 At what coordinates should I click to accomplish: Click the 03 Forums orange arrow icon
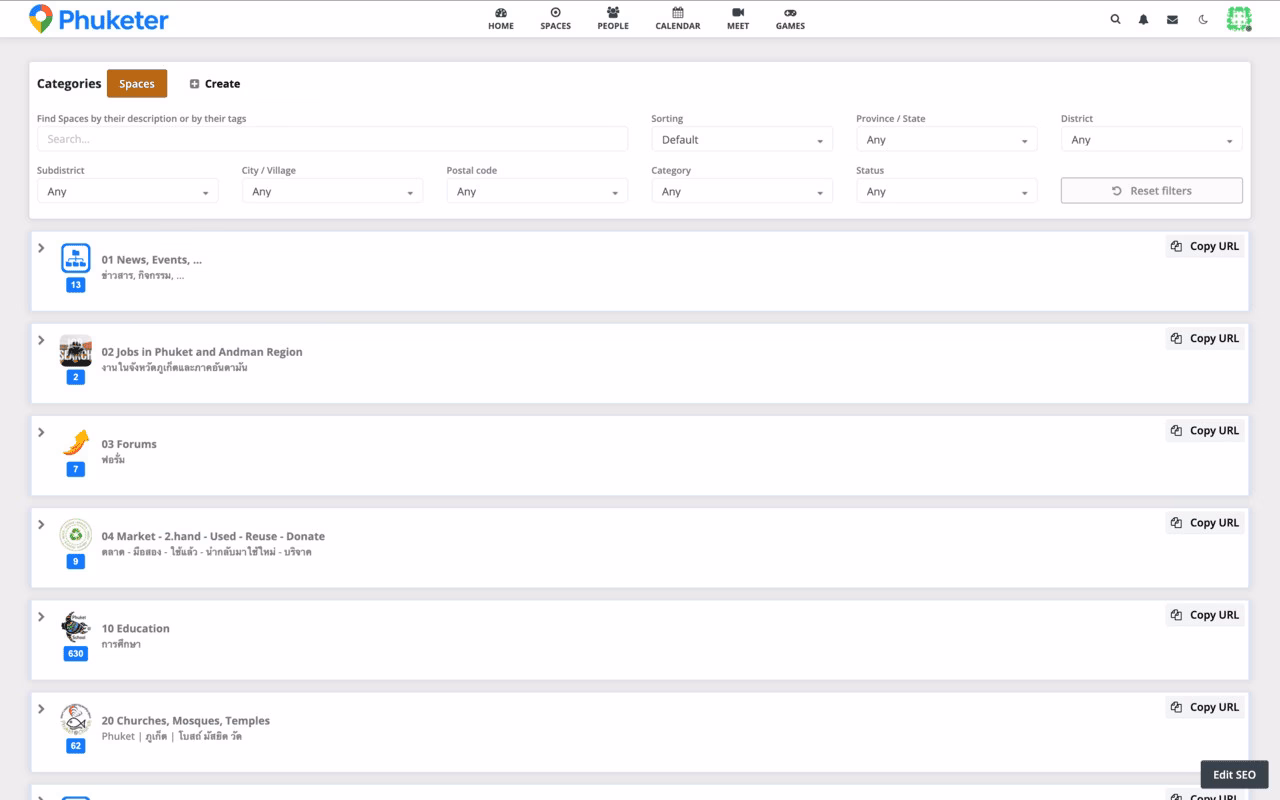click(x=76, y=443)
